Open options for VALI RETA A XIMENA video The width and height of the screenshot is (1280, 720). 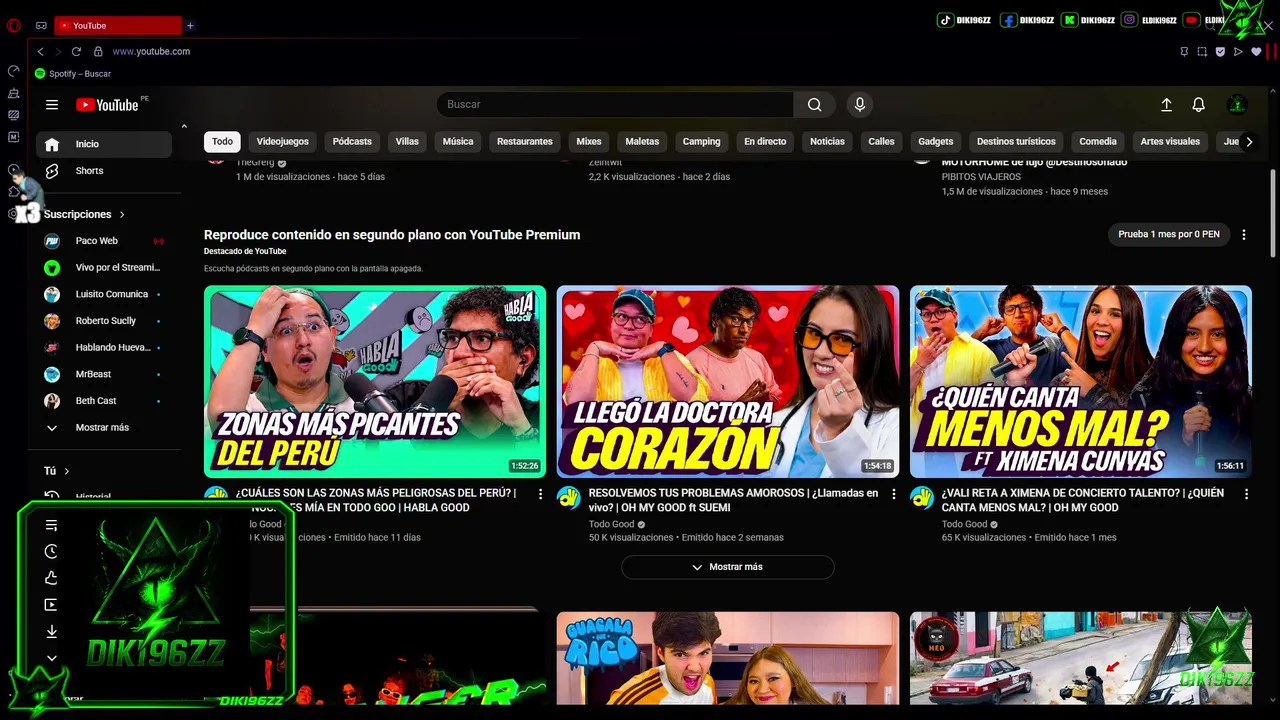pyautogui.click(x=1246, y=494)
